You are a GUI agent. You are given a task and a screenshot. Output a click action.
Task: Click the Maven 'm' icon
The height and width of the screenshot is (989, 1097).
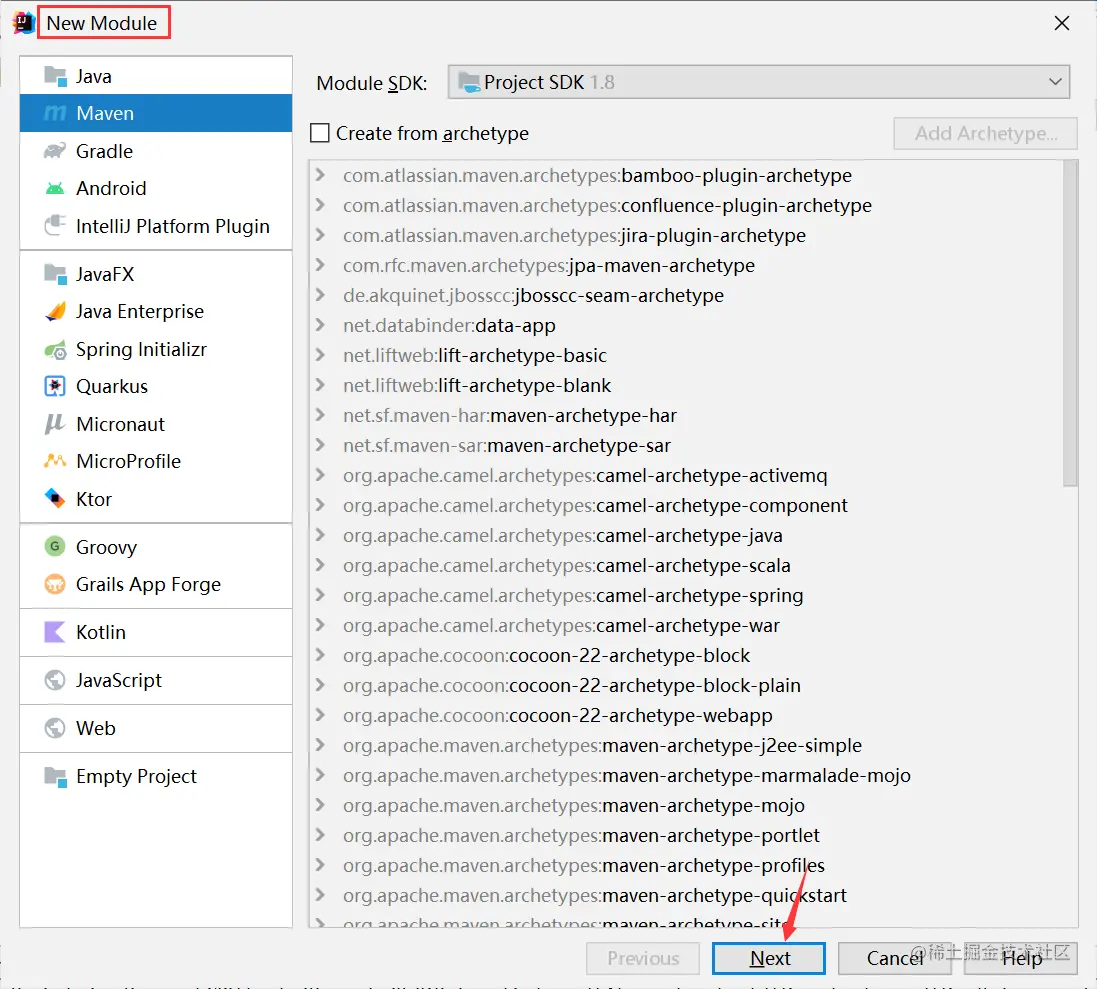pyautogui.click(x=55, y=113)
